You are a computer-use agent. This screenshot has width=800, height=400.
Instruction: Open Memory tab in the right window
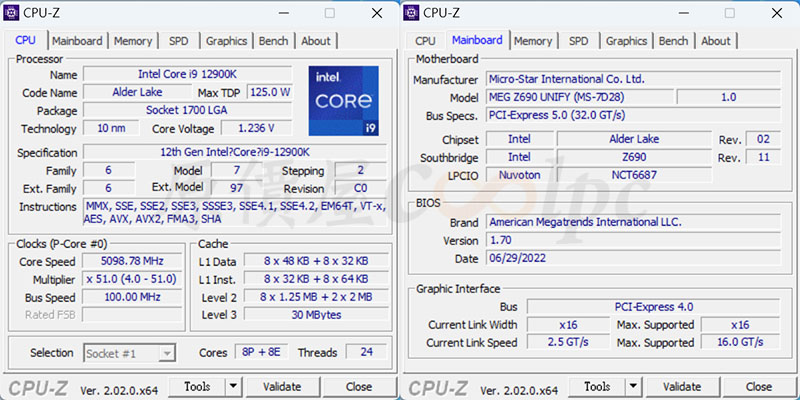point(533,41)
